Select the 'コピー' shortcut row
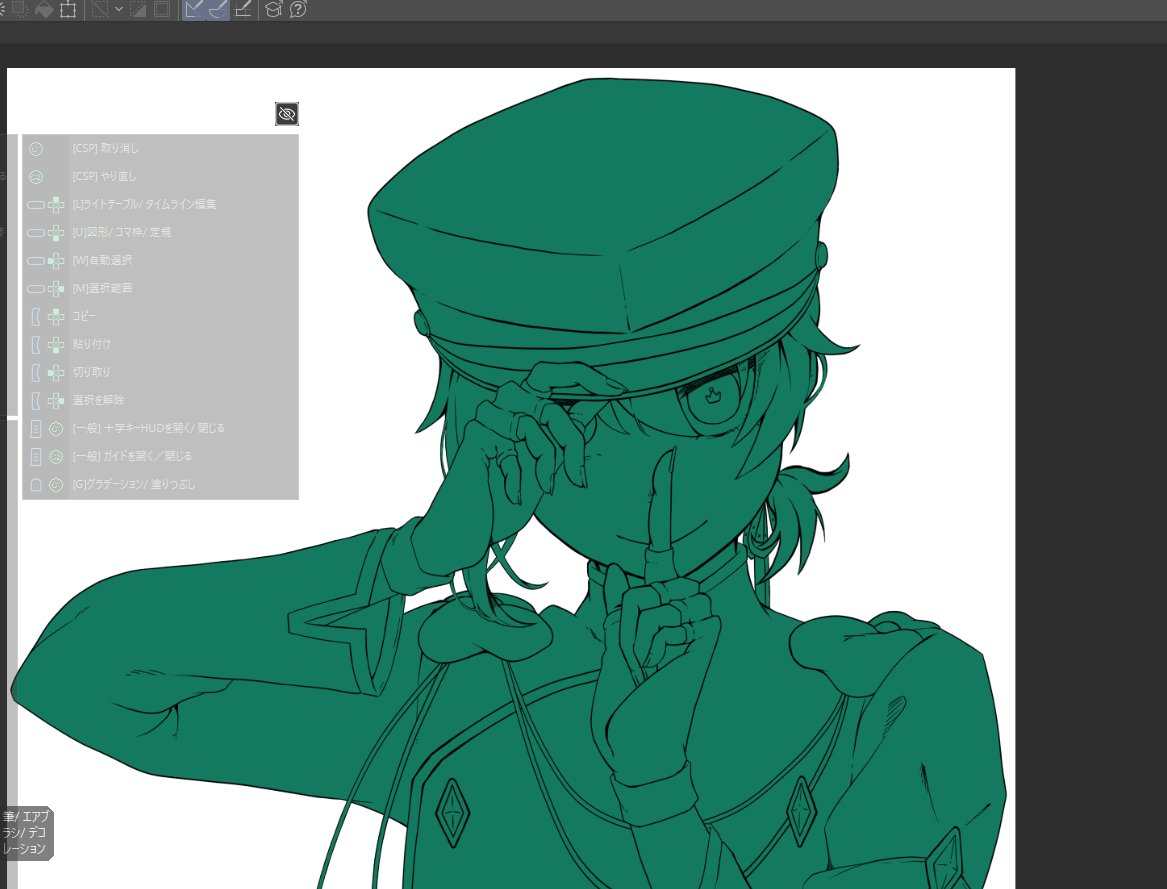 click(x=161, y=316)
